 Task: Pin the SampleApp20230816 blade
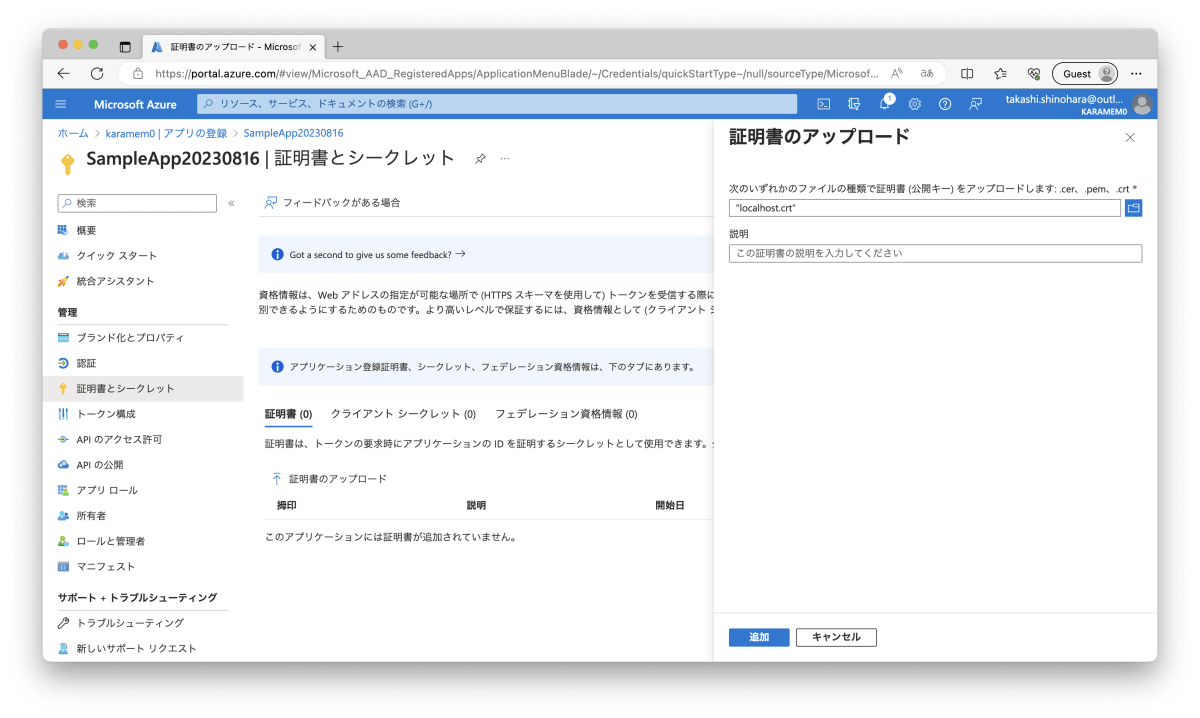[x=480, y=159]
